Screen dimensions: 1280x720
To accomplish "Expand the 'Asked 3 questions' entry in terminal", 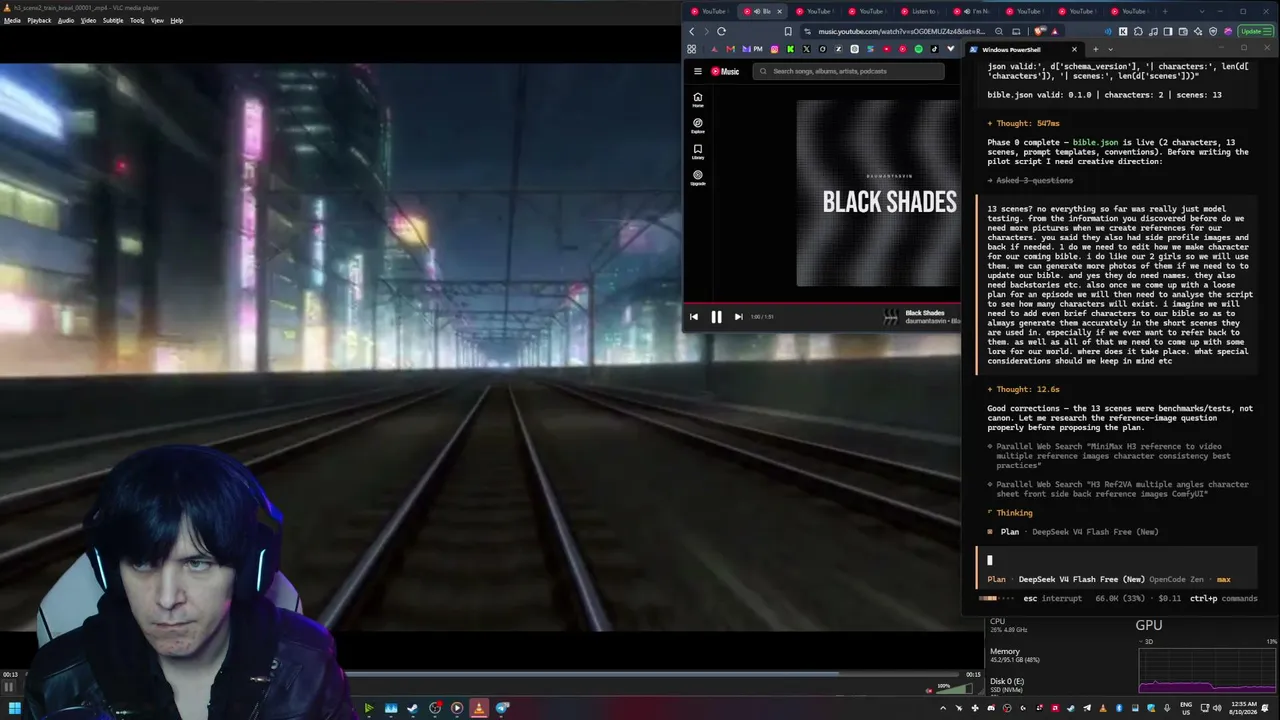I will 1030,180.
